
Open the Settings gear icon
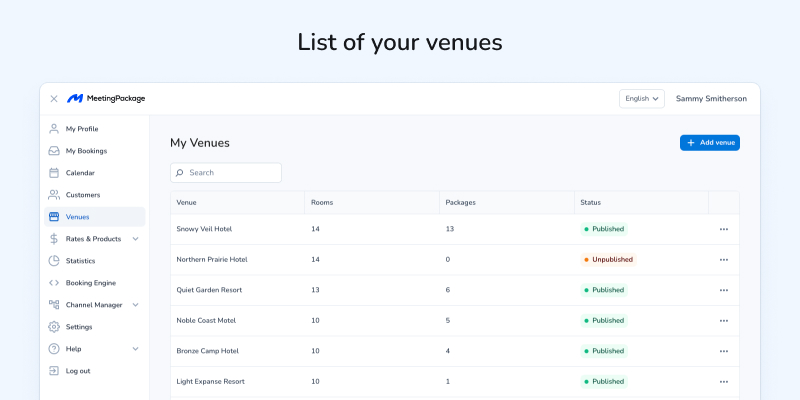coord(54,327)
